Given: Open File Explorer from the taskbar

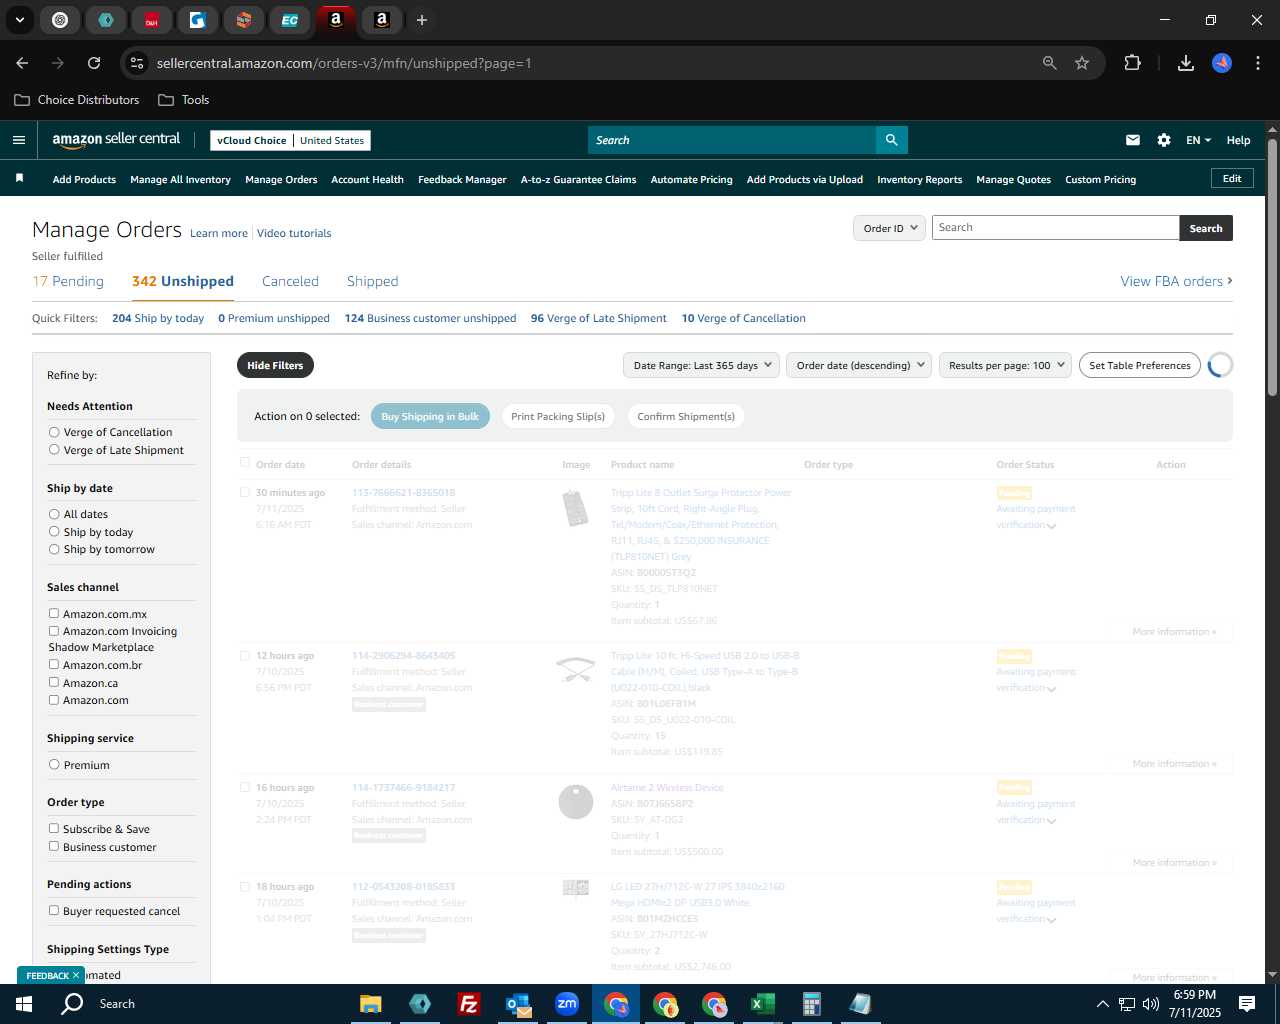Looking at the screenshot, I should click(371, 1004).
